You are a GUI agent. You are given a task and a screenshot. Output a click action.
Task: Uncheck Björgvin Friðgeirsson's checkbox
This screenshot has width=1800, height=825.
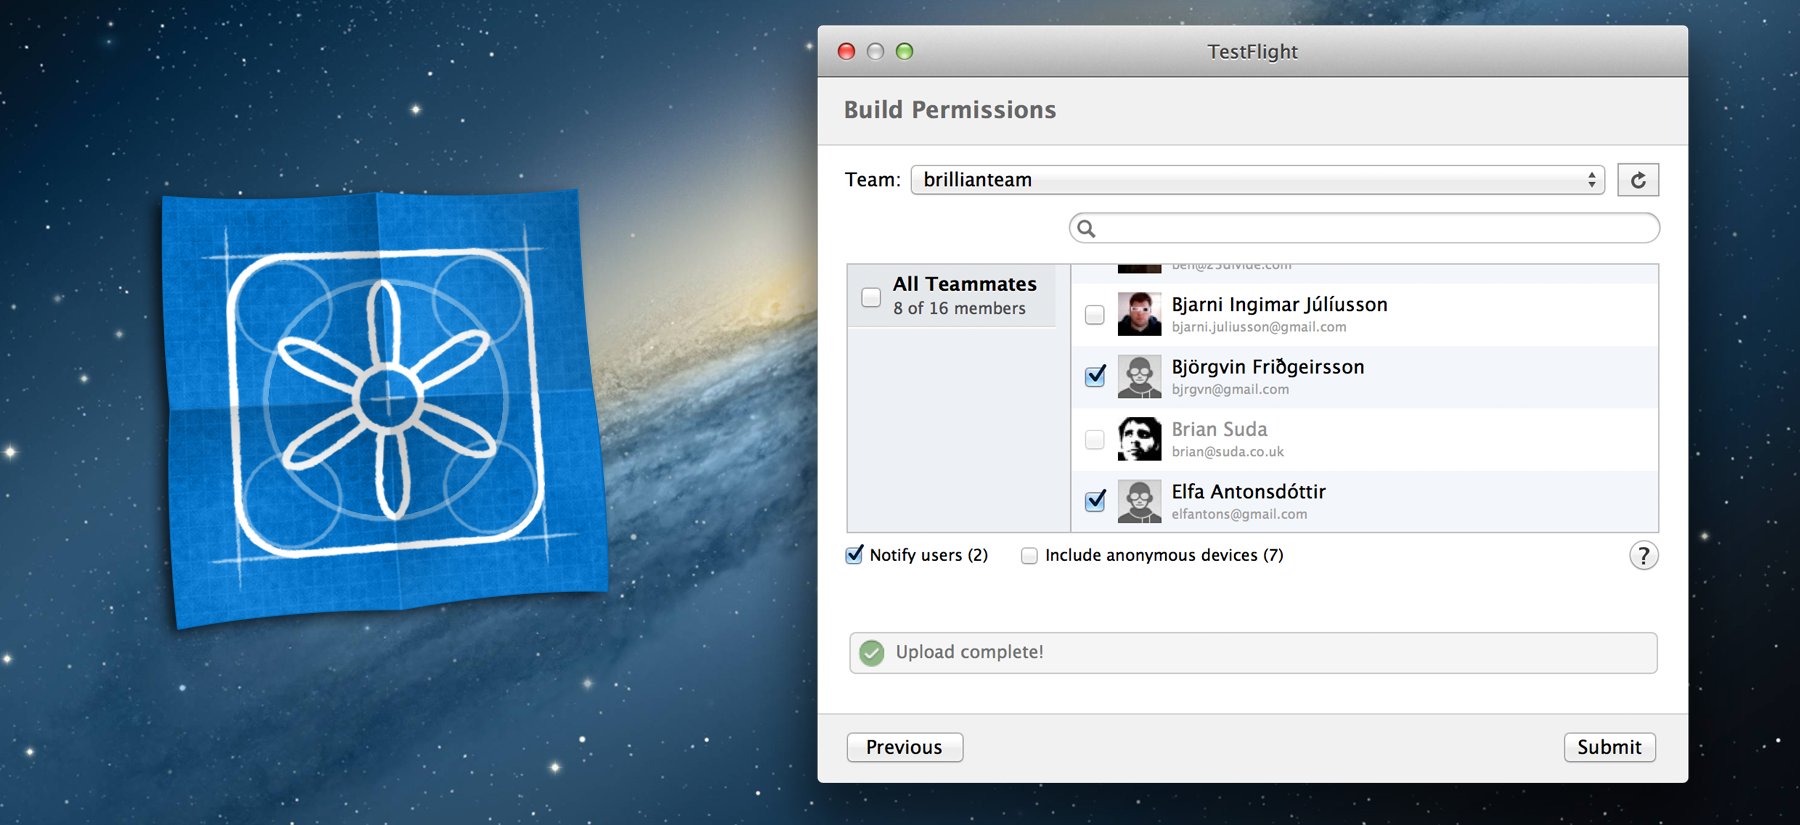1095,377
